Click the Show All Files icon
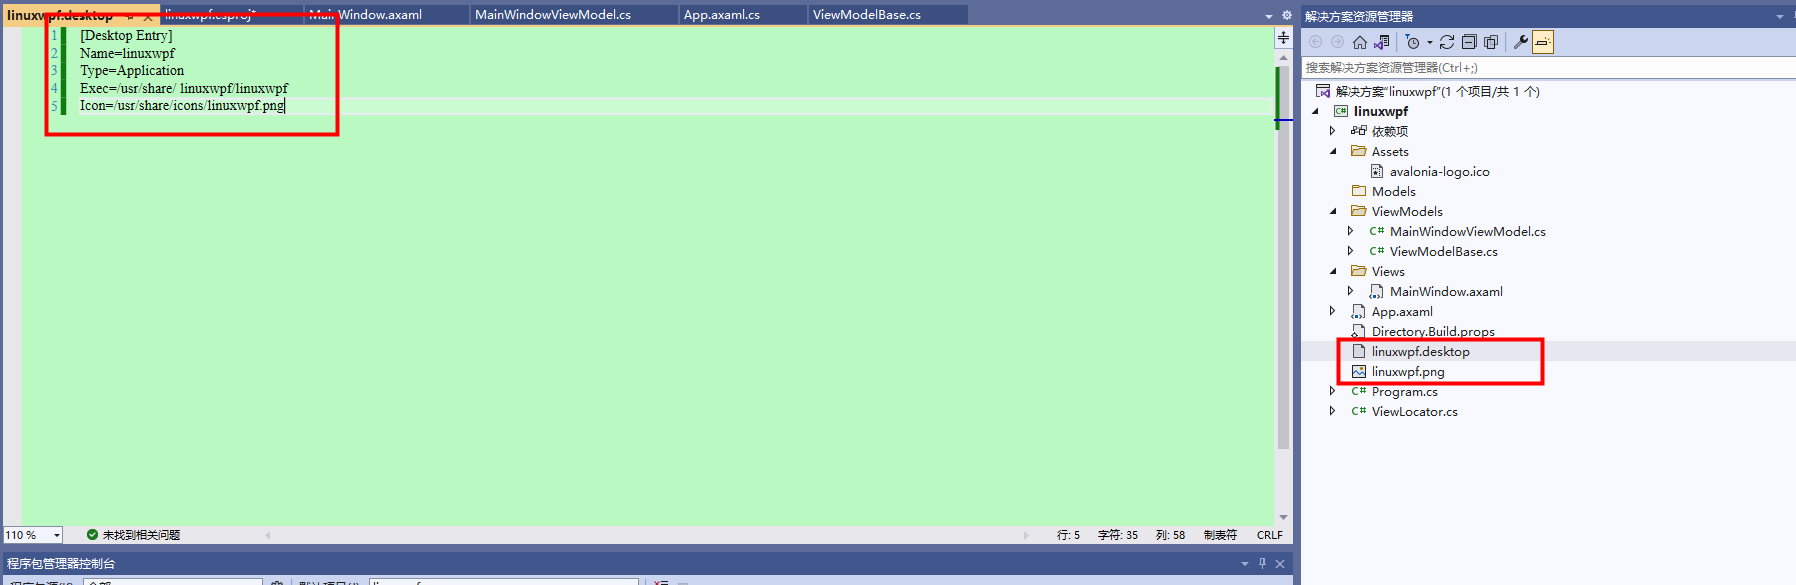The image size is (1796, 585). coord(1491,42)
